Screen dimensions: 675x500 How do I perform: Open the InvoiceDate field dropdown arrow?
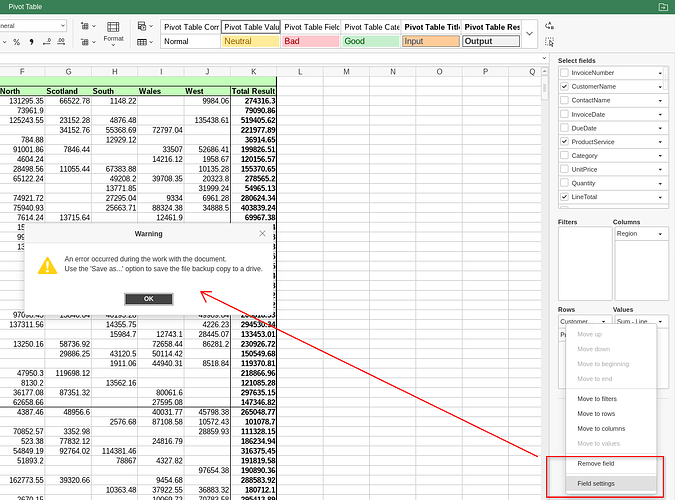[x=660, y=114]
